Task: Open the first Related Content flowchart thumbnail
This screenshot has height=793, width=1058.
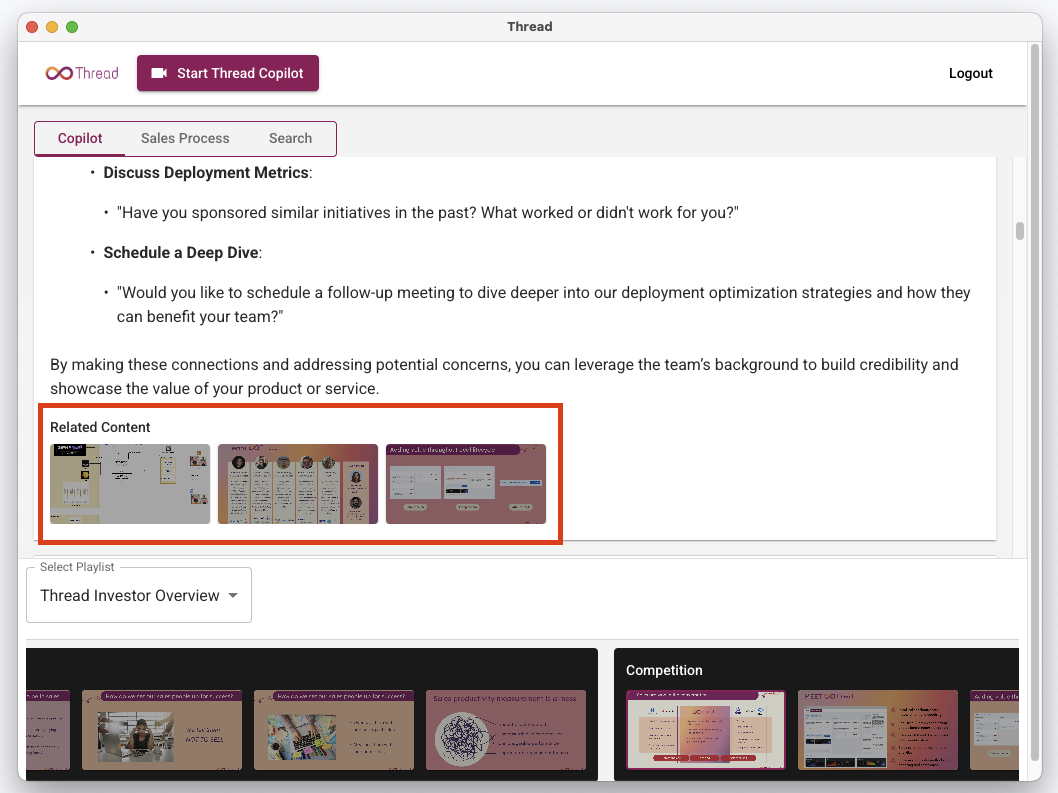Action: pos(130,484)
